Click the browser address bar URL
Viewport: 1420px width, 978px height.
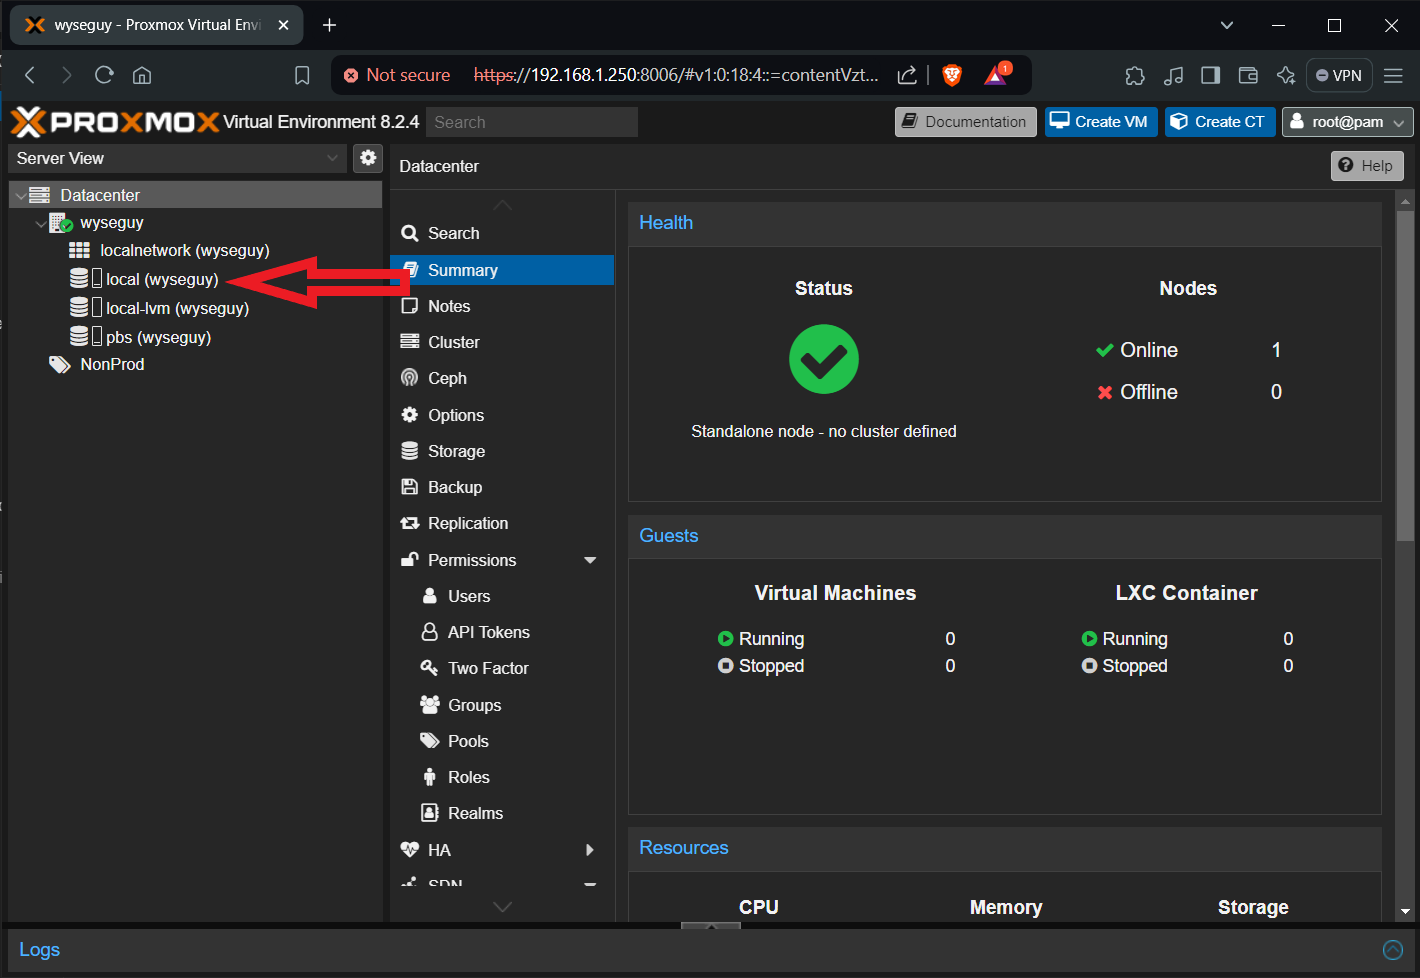(676, 75)
